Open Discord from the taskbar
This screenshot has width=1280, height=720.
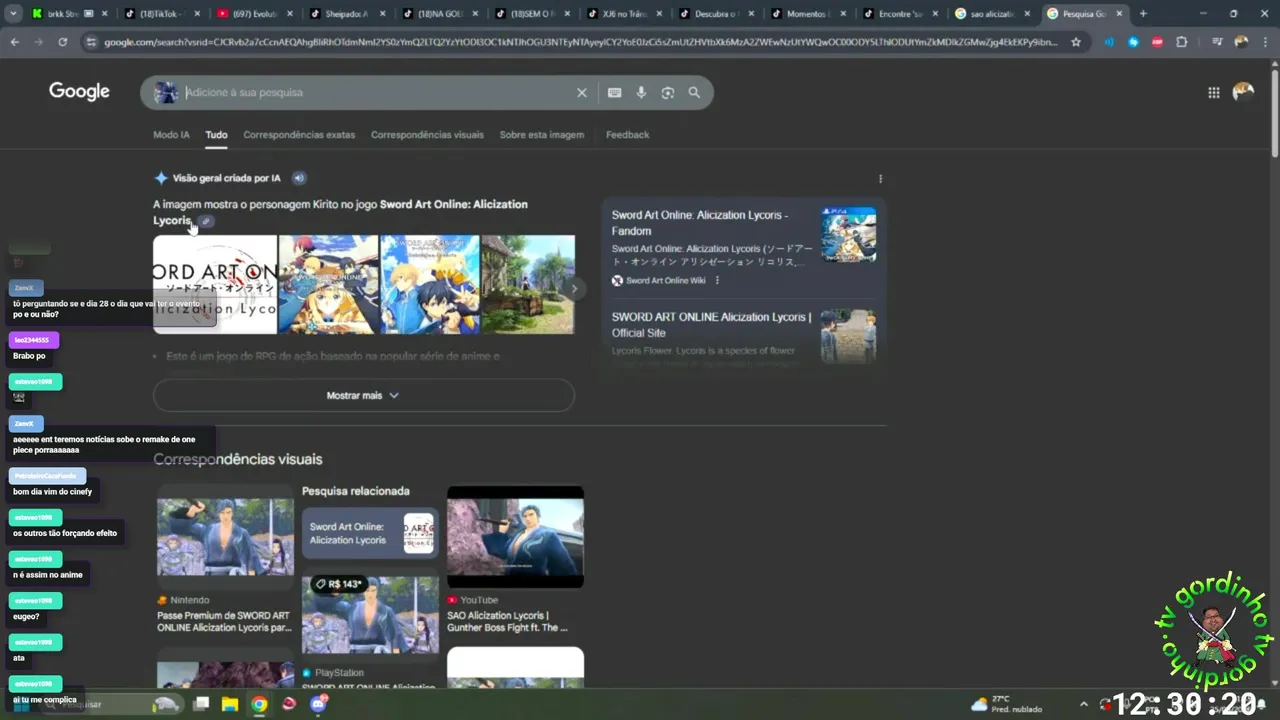pos(318,704)
